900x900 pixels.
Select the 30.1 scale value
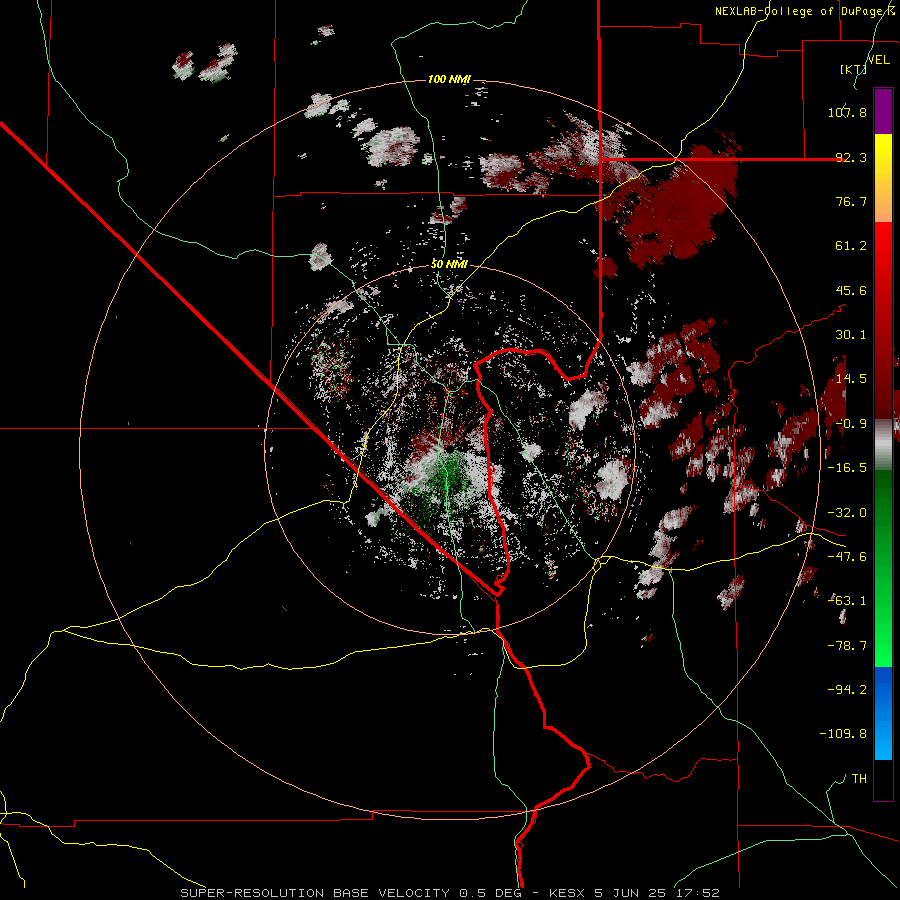coord(851,335)
